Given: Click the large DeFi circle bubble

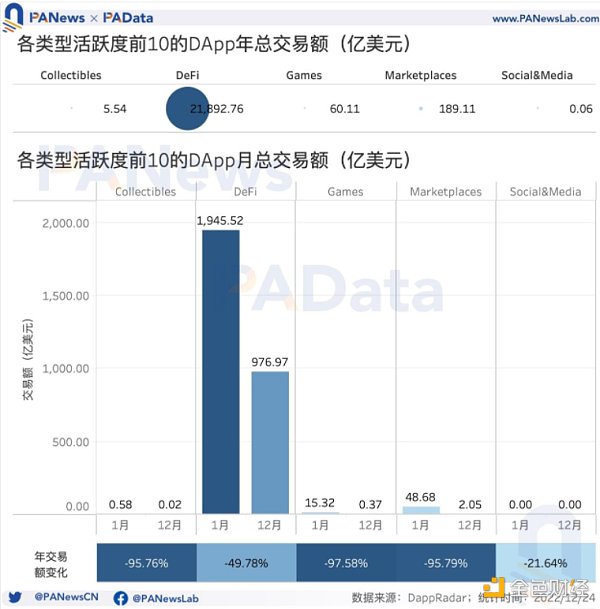Looking at the screenshot, I should pyautogui.click(x=187, y=108).
